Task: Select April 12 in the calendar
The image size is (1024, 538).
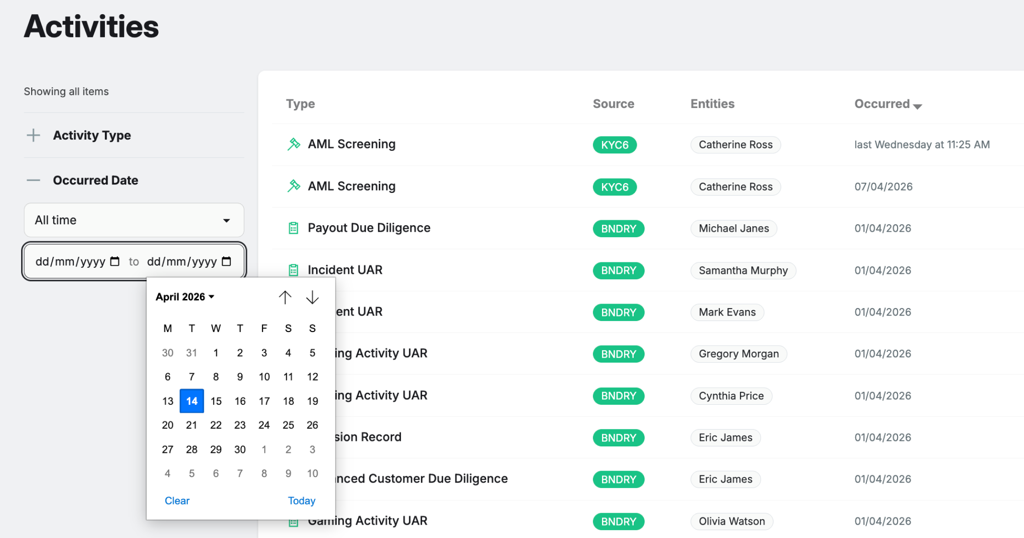Action: [x=312, y=377]
